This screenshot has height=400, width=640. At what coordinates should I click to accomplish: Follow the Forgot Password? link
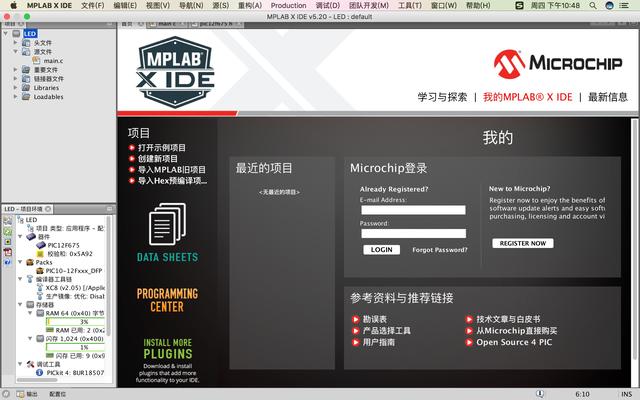tap(440, 250)
